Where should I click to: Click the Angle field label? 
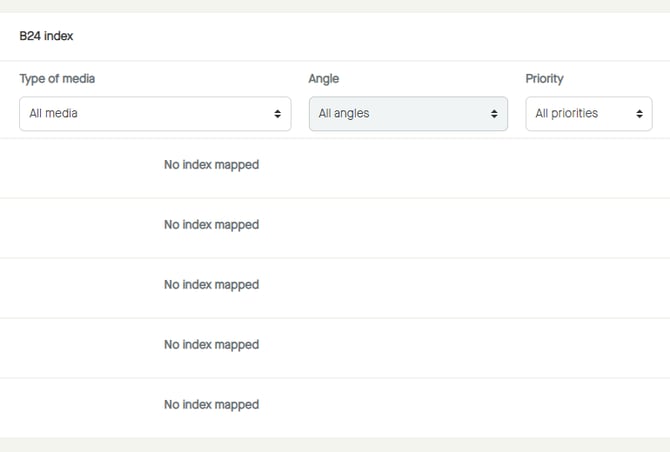[x=323, y=79]
